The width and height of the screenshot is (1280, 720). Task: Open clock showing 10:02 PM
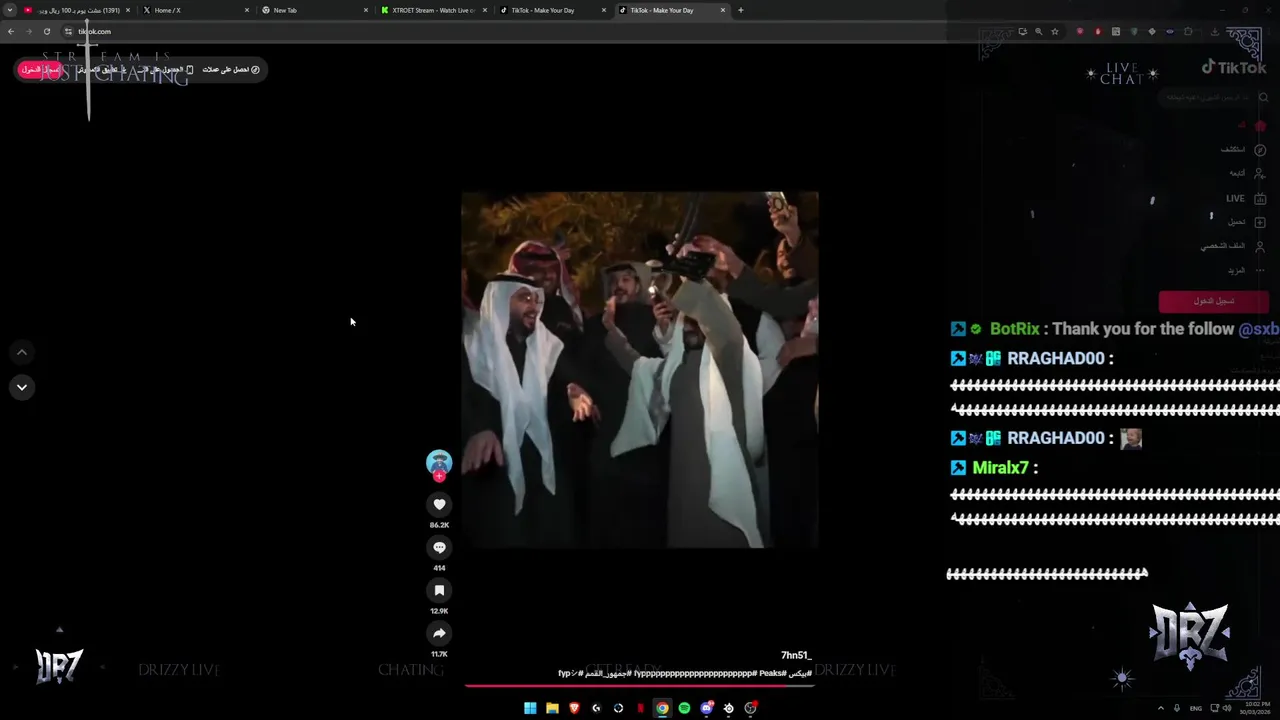point(1253,708)
